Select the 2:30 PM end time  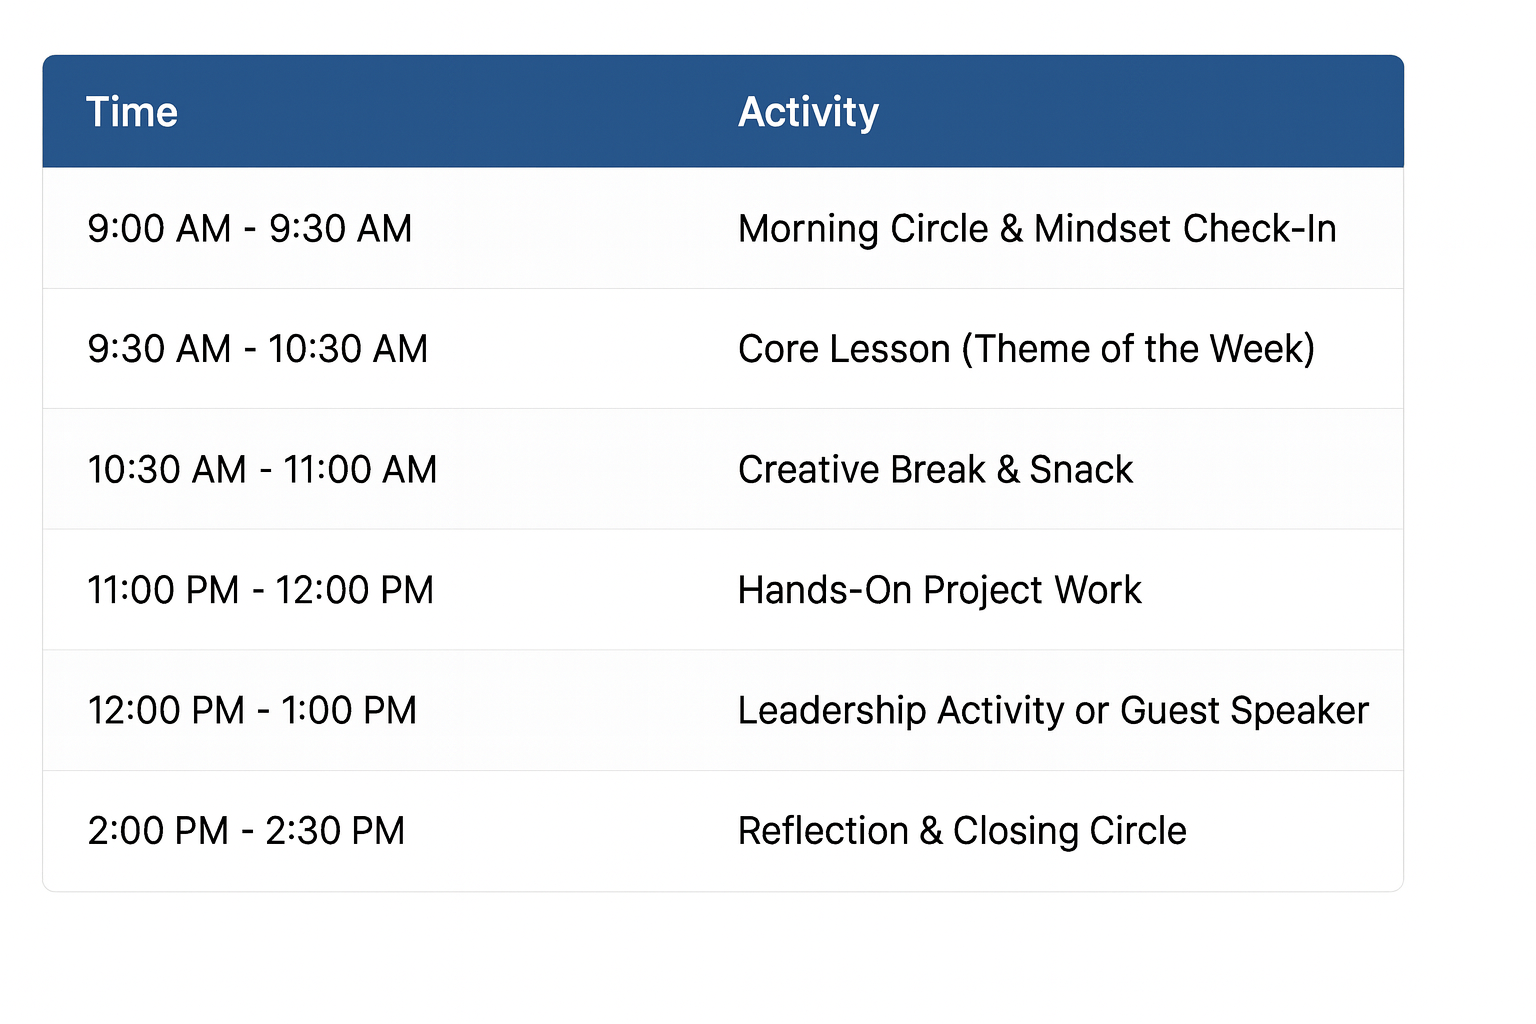coord(335,831)
